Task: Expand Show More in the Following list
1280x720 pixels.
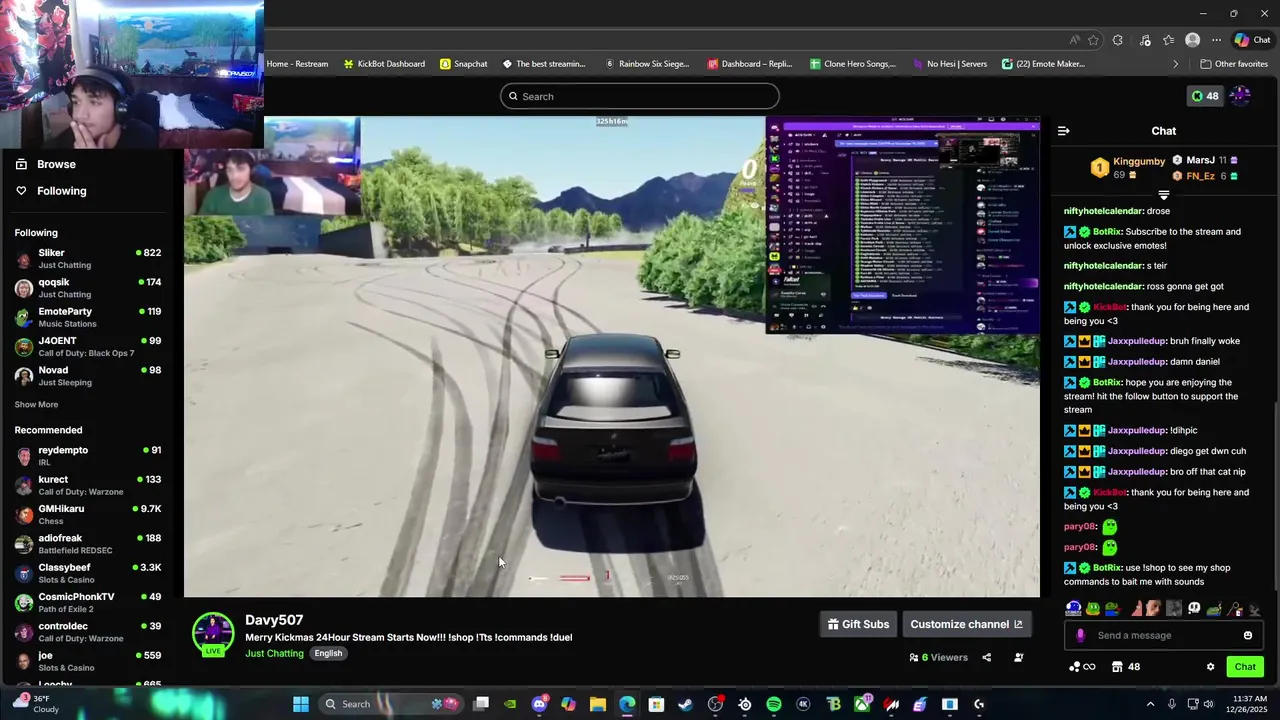Action: 36,405
